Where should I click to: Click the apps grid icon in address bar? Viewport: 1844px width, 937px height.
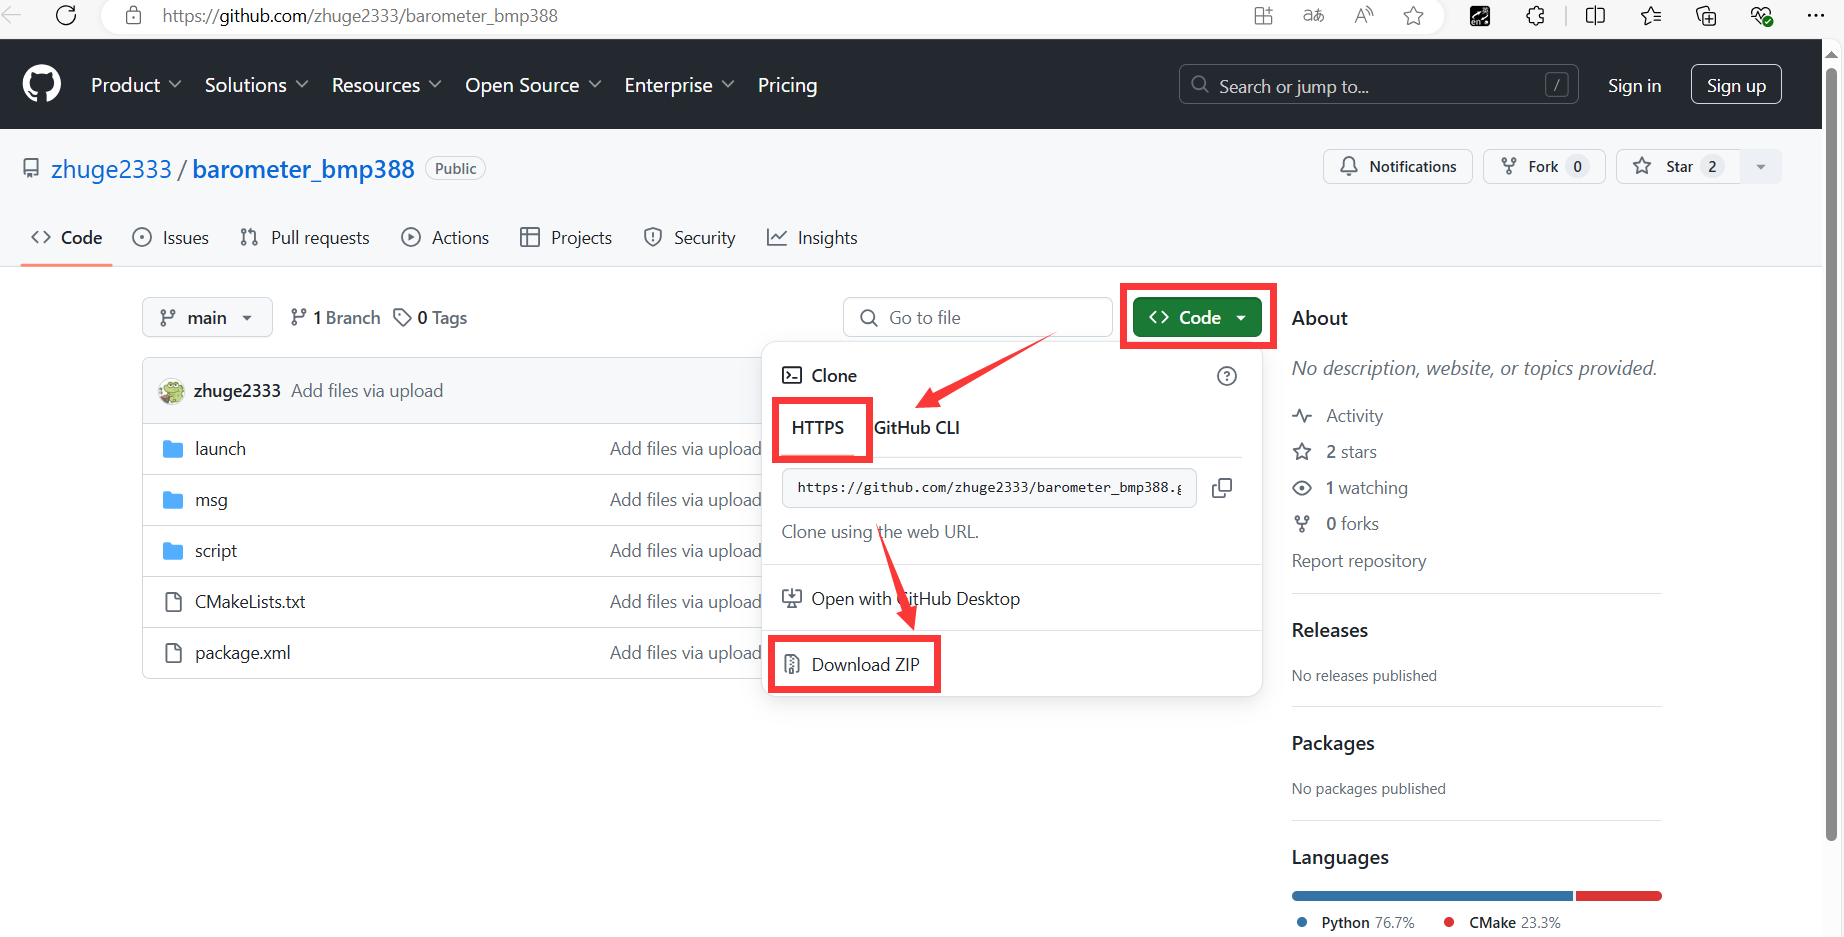(x=1263, y=15)
